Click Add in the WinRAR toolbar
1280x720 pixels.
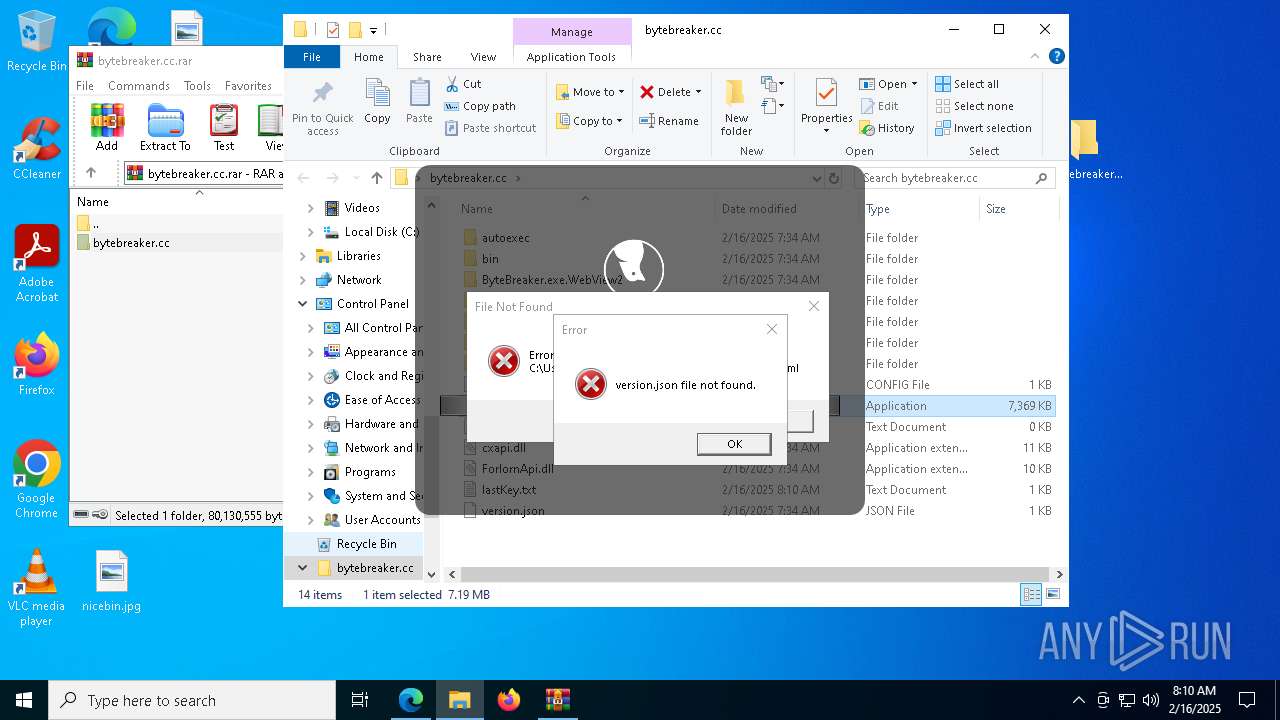click(x=107, y=128)
